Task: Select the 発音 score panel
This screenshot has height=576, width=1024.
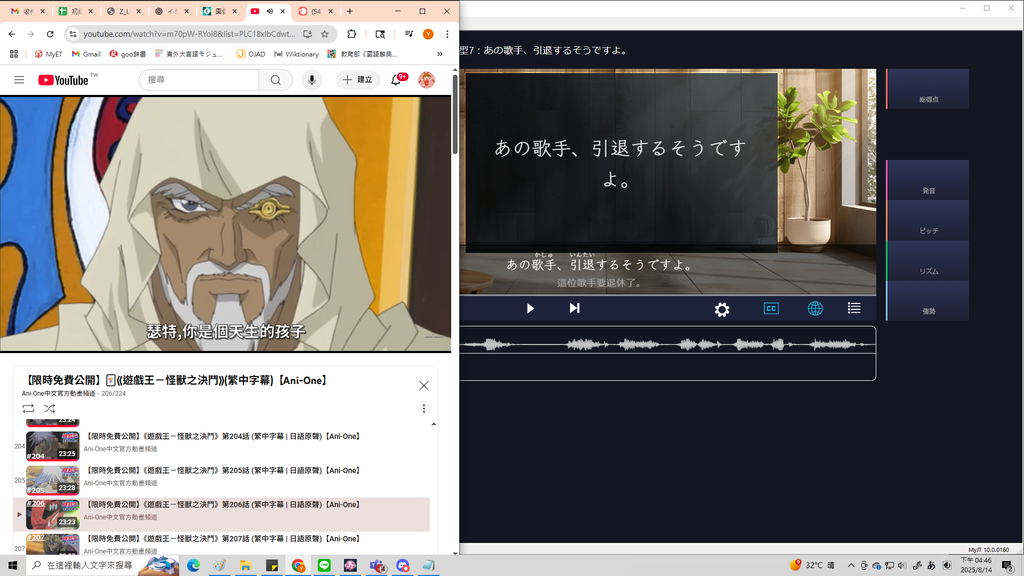Action: point(928,181)
